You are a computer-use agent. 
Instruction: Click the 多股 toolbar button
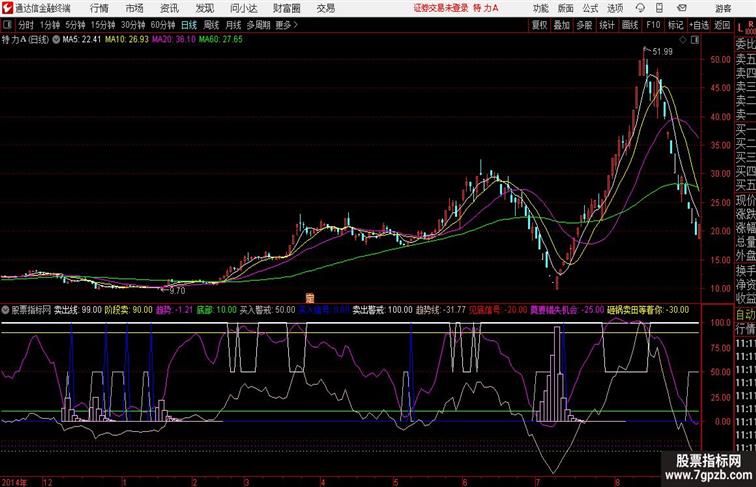pyautogui.click(x=584, y=25)
